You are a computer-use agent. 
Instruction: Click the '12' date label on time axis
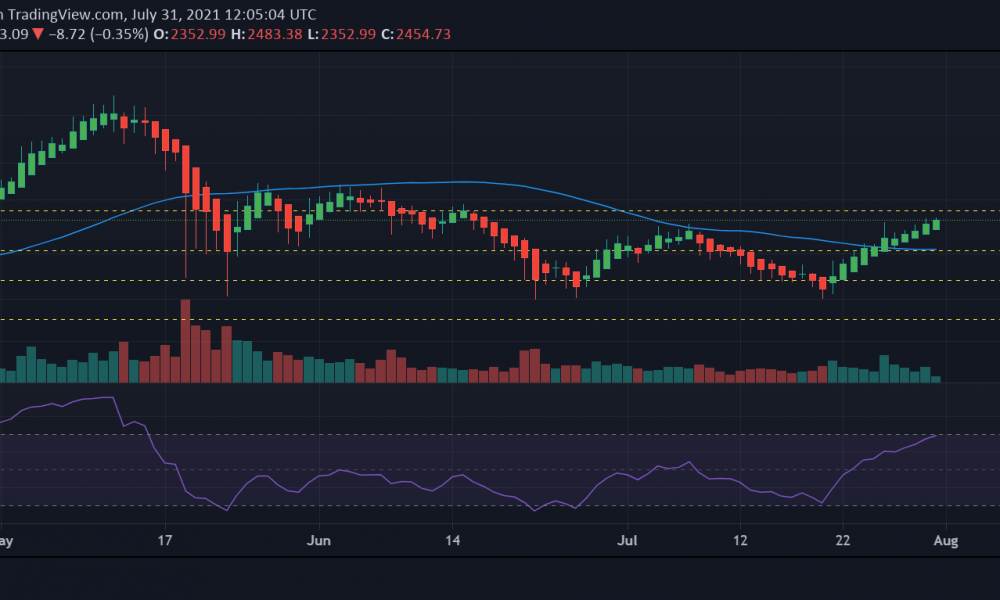[x=740, y=541]
